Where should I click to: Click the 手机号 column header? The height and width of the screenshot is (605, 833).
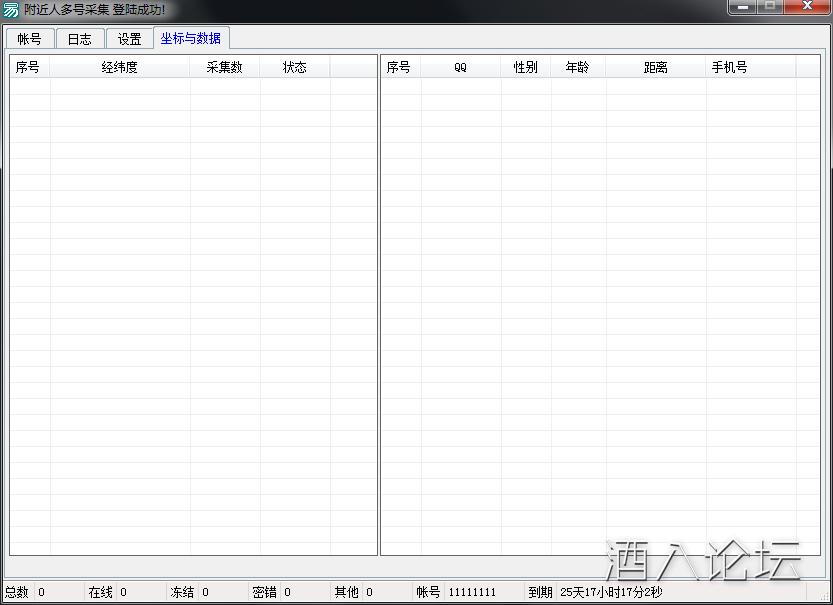[729, 68]
